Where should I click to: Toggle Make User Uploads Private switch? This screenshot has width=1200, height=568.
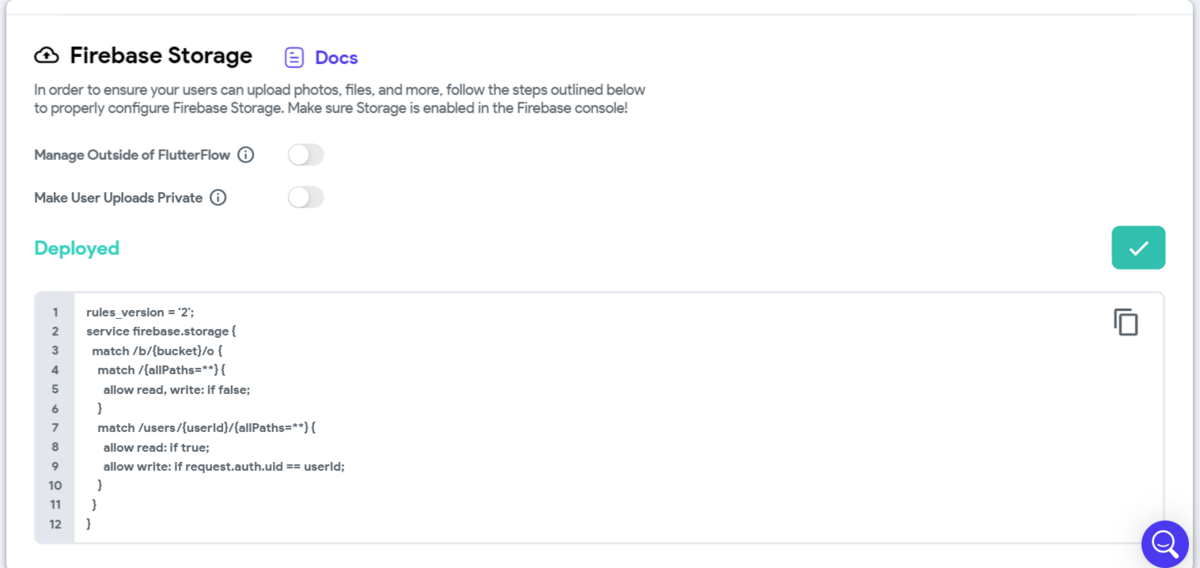[x=306, y=198]
